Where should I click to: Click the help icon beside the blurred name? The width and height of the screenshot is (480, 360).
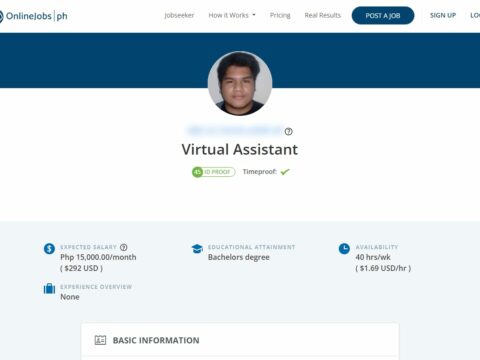(289, 132)
